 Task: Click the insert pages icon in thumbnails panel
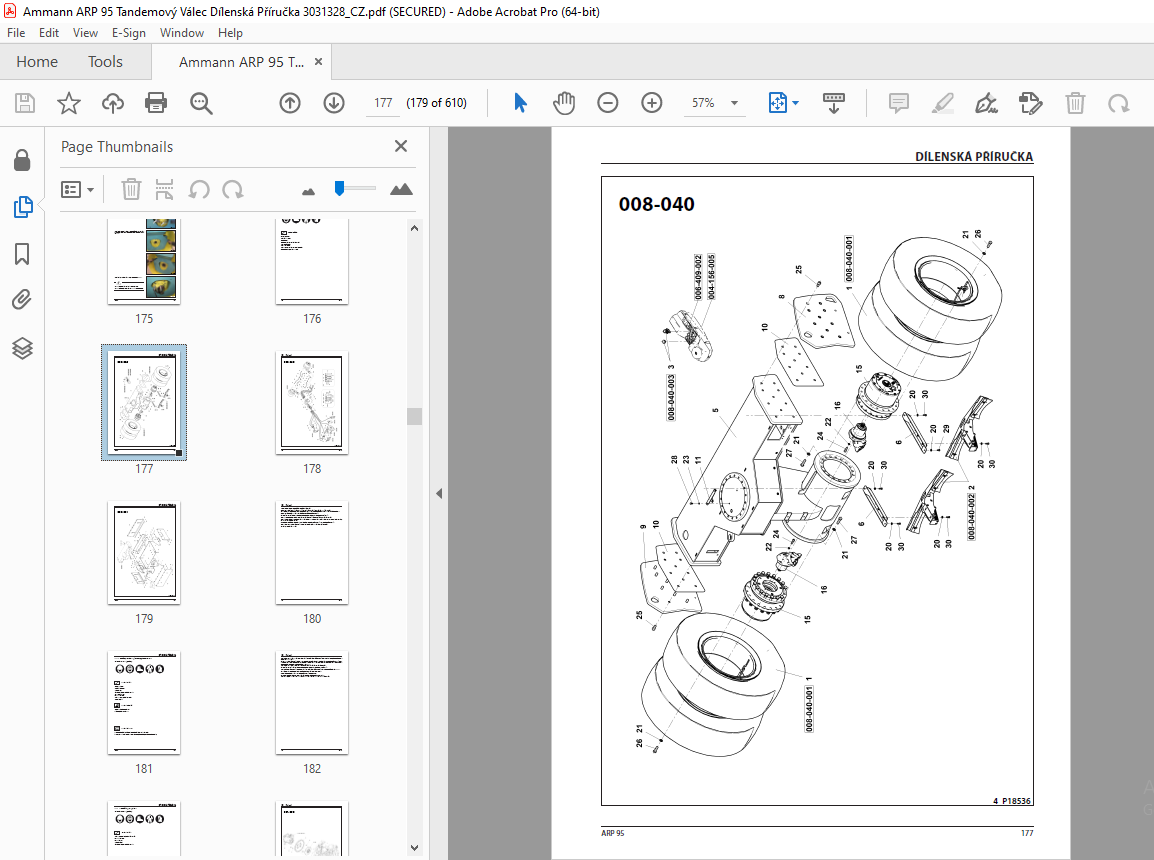pyautogui.click(x=164, y=190)
